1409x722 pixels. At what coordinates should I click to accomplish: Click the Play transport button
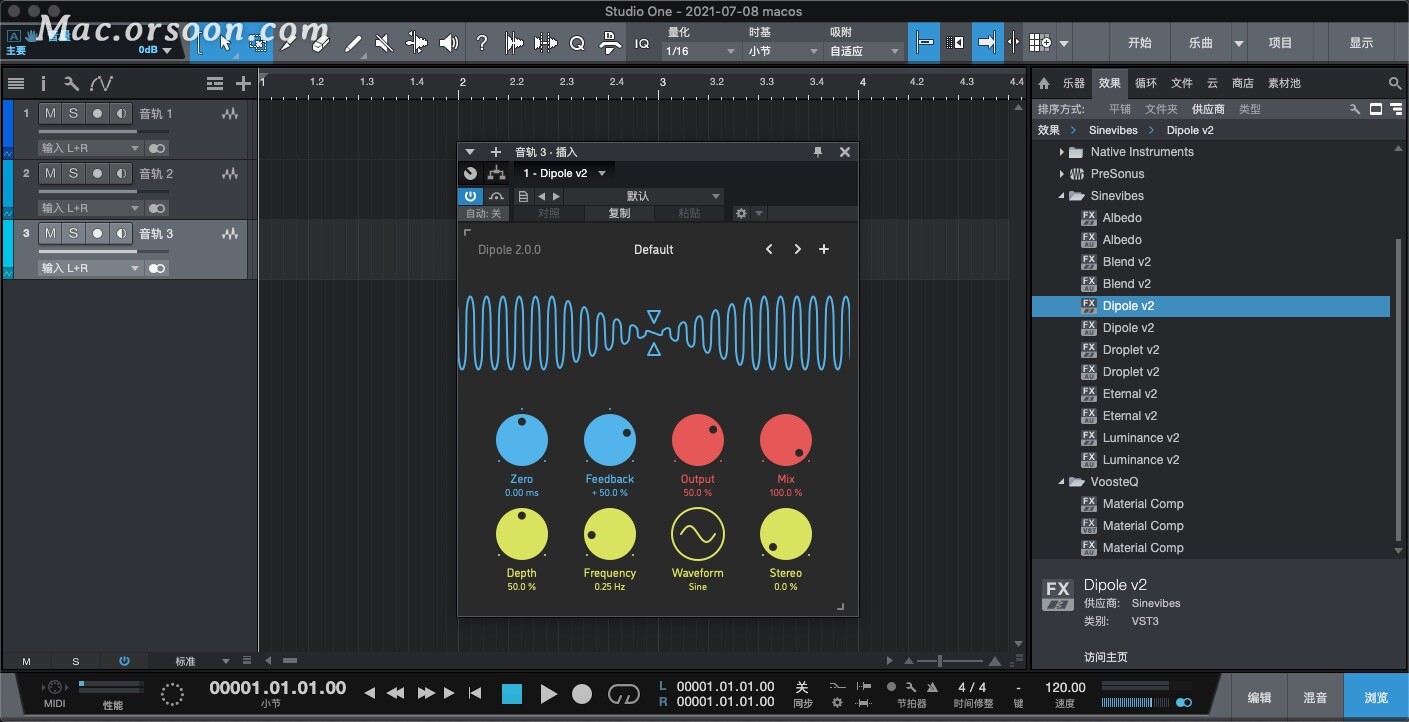pos(548,693)
